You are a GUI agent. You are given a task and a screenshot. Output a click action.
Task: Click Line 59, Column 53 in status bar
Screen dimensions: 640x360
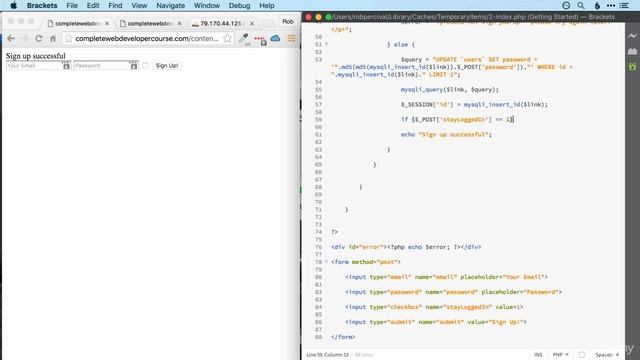(327, 355)
